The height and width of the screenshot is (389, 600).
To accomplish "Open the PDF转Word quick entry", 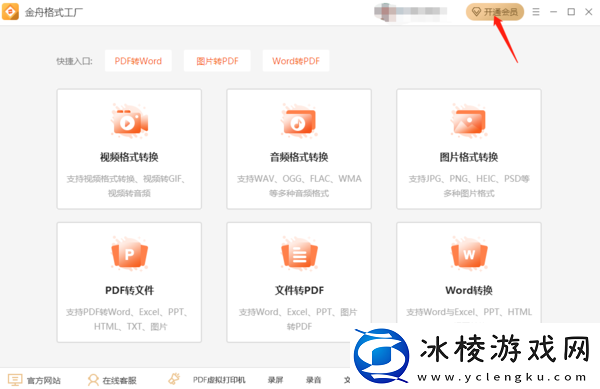I will [138, 61].
